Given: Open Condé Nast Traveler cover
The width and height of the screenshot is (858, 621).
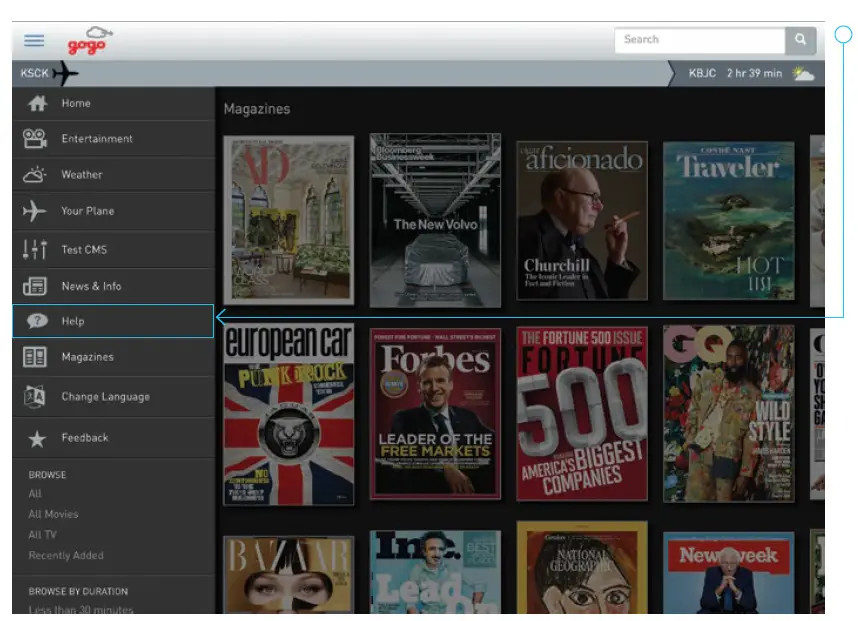Looking at the screenshot, I should [729, 221].
